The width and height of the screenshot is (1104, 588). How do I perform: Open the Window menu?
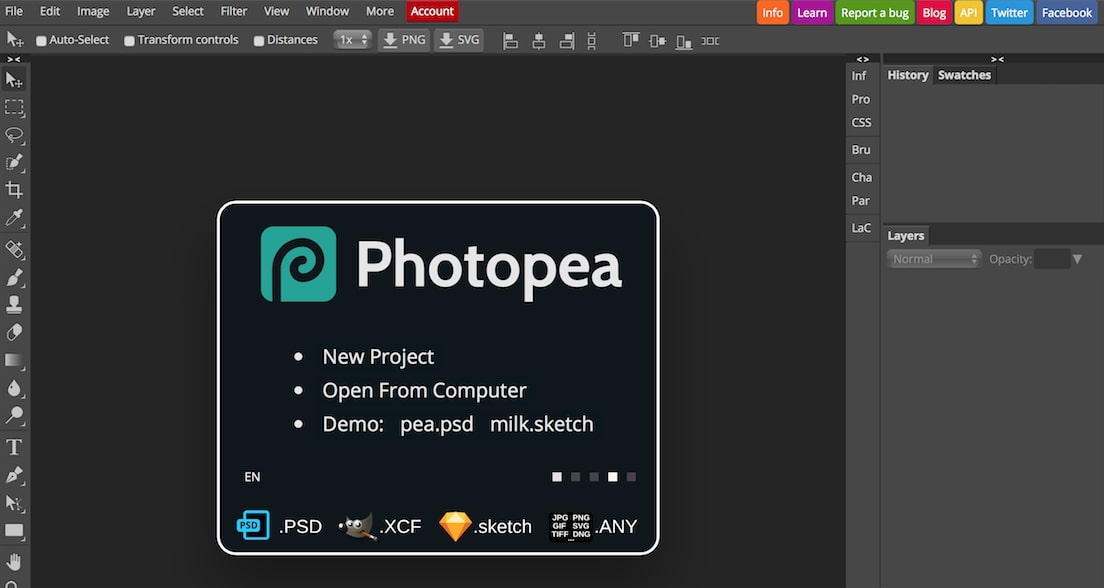(327, 11)
